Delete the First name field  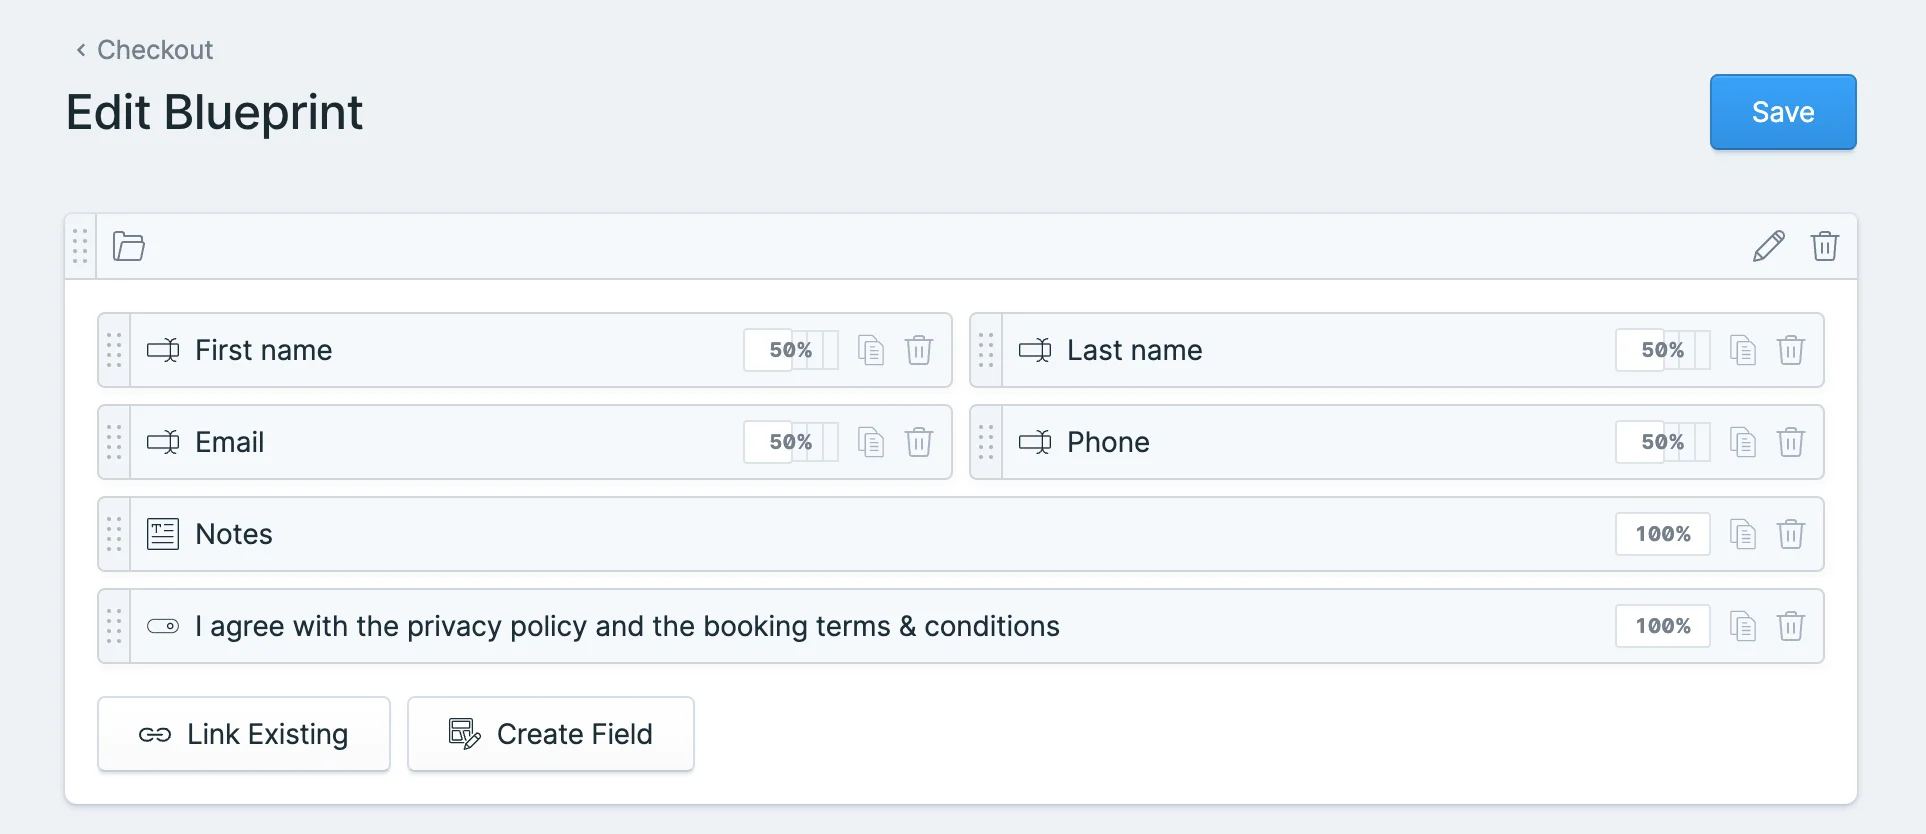(919, 350)
